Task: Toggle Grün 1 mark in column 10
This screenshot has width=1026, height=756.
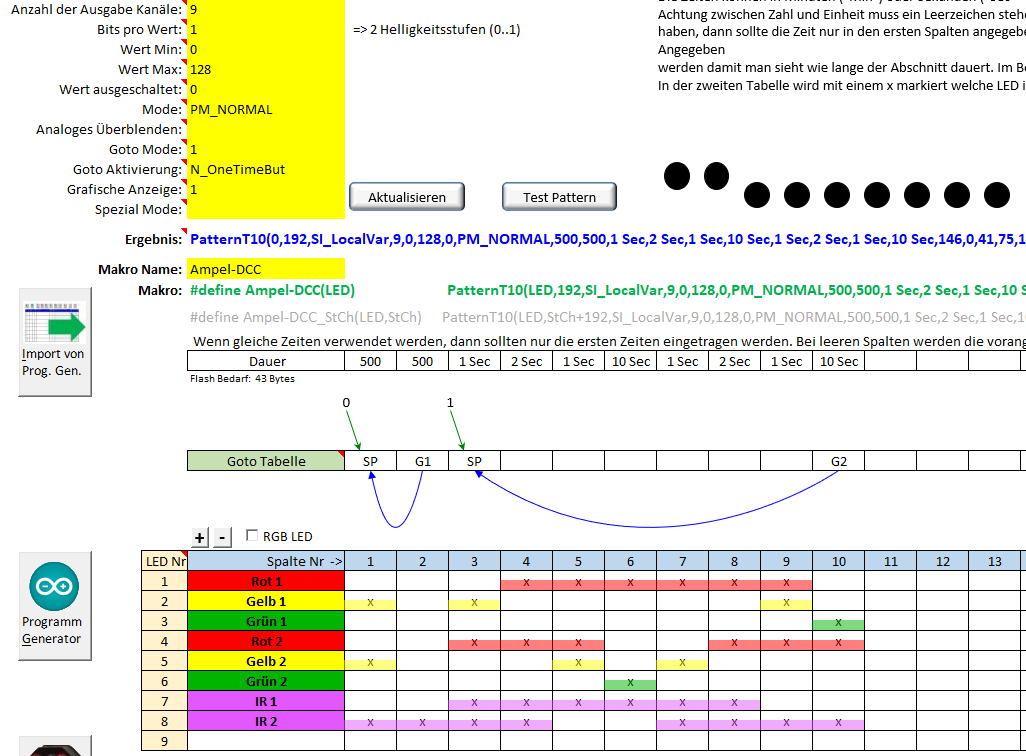Action: (838, 622)
